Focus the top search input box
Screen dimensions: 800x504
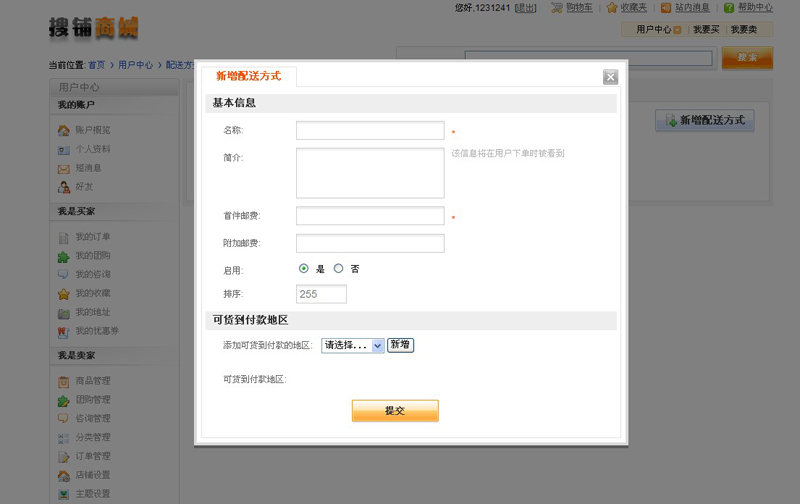[x=588, y=58]
